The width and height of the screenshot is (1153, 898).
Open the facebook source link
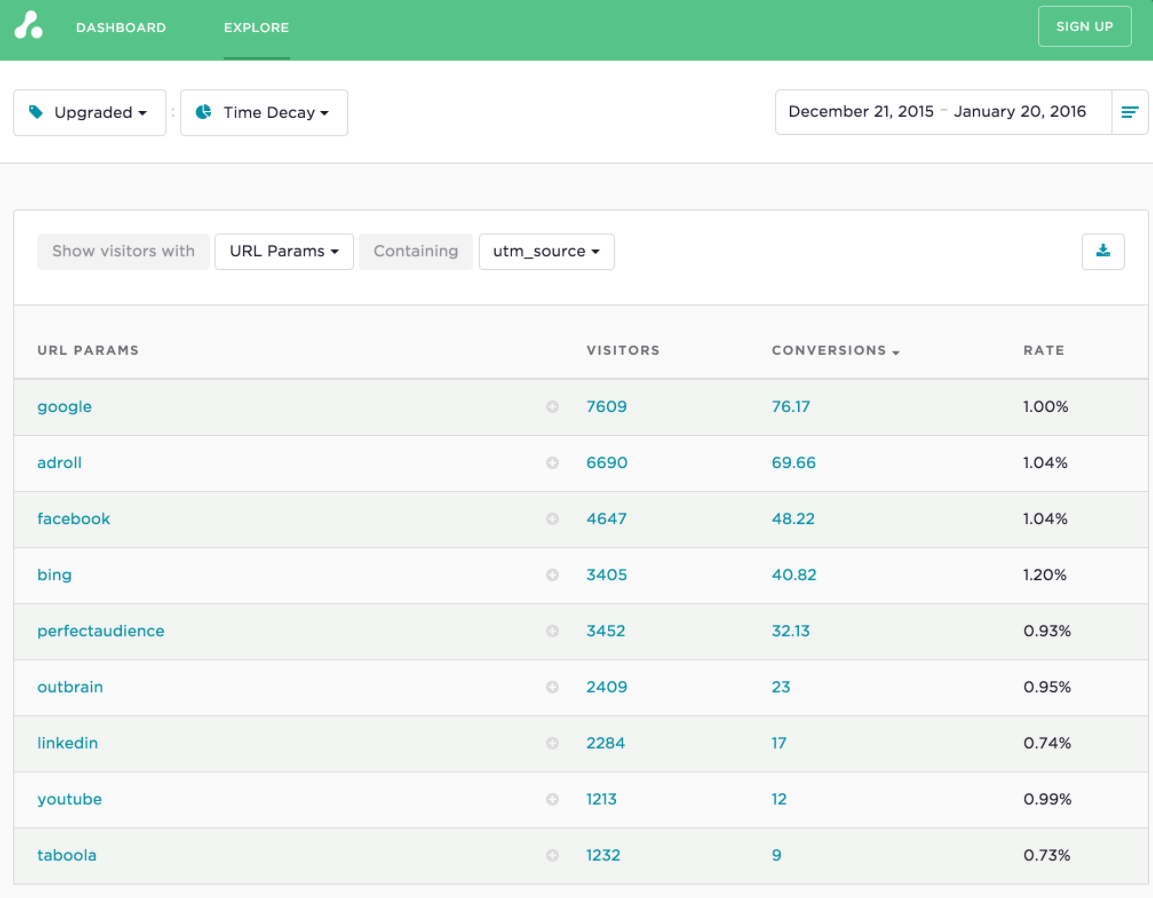click(x=74, y=519)
